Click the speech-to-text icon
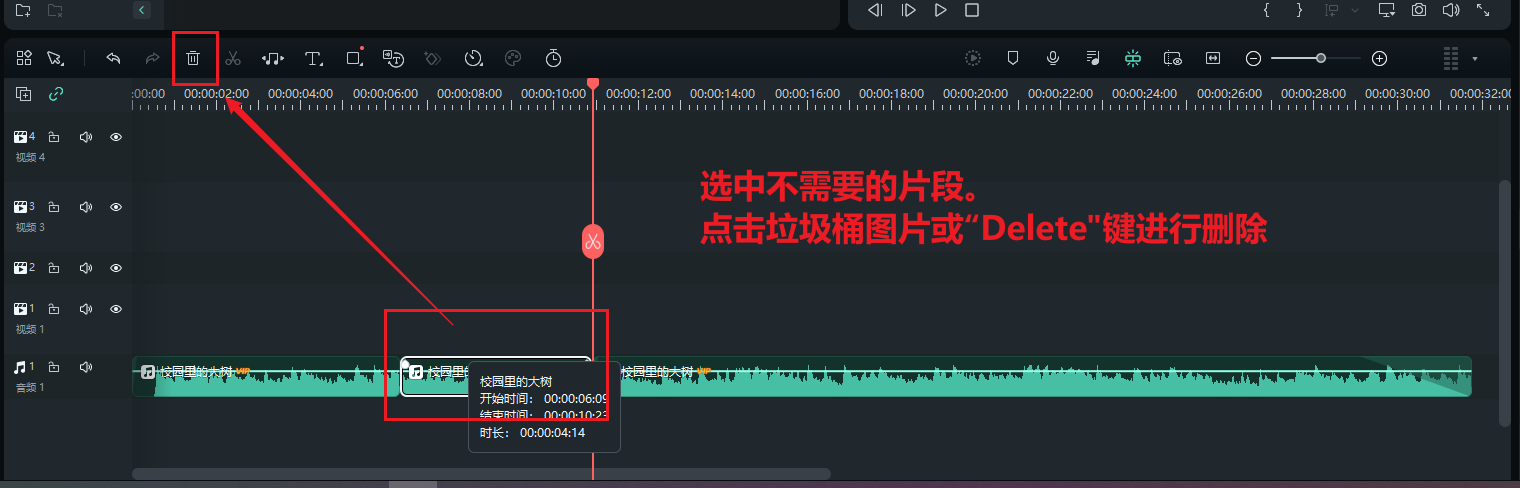1520x488 pixels. (393, 59)
